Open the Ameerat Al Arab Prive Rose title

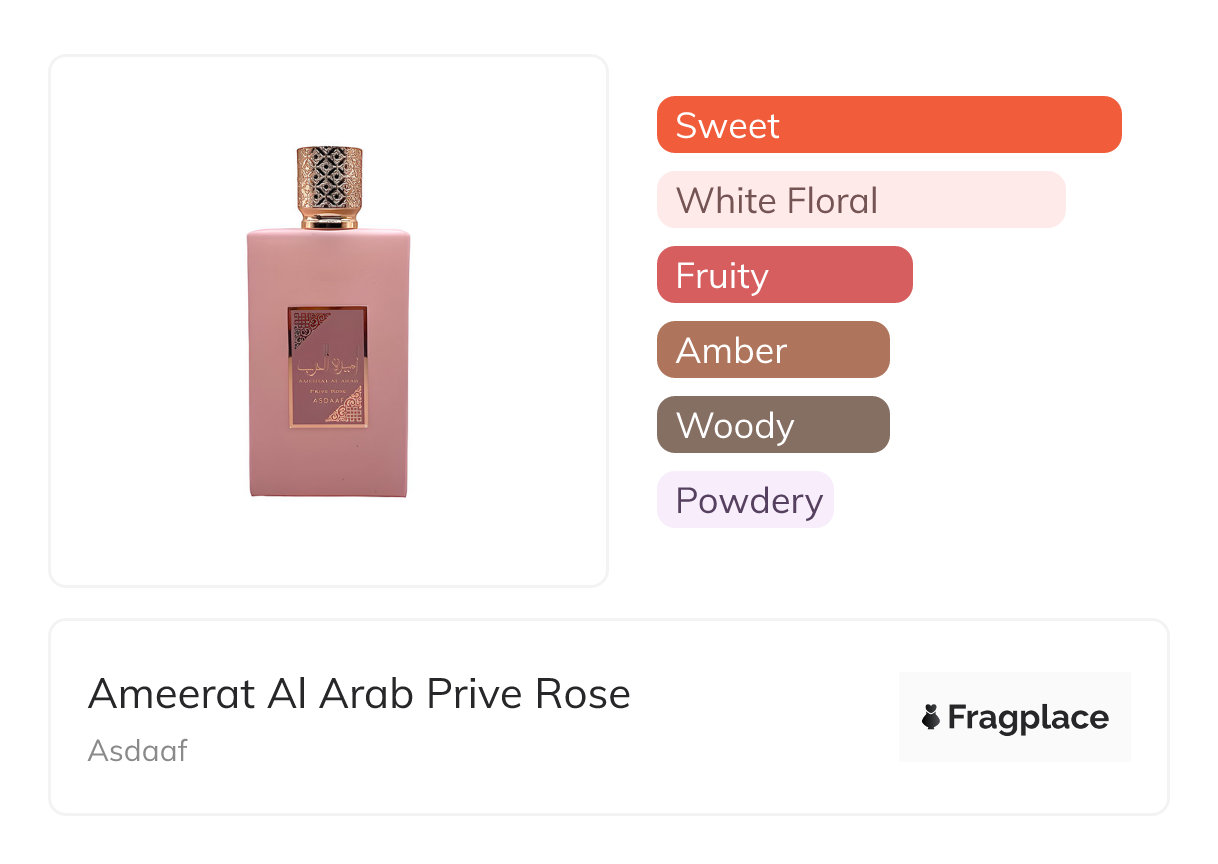coord(359,694)
